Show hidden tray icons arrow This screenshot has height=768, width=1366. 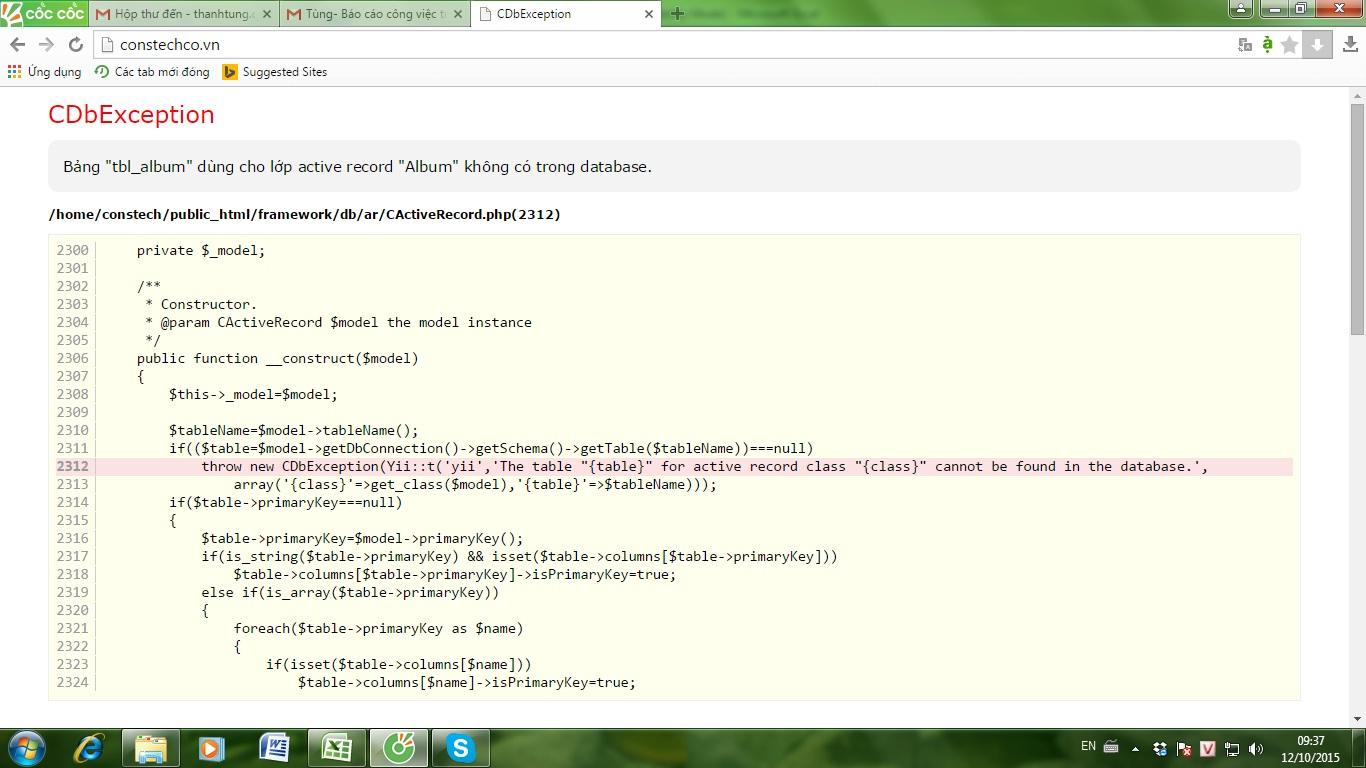[1136, 748]
